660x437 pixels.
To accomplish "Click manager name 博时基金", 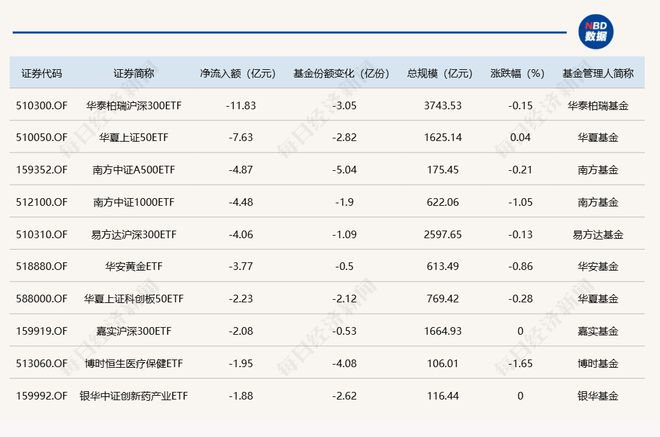I will (598, 363).
